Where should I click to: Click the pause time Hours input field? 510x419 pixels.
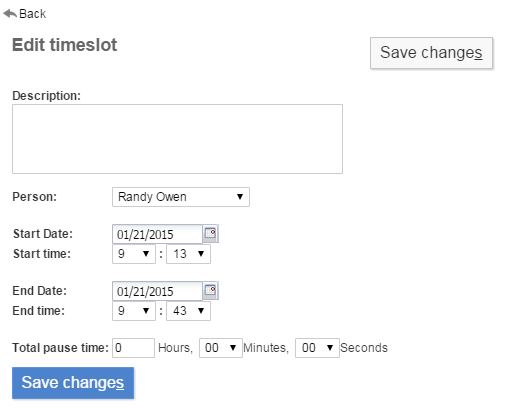(x=133, y=348)
